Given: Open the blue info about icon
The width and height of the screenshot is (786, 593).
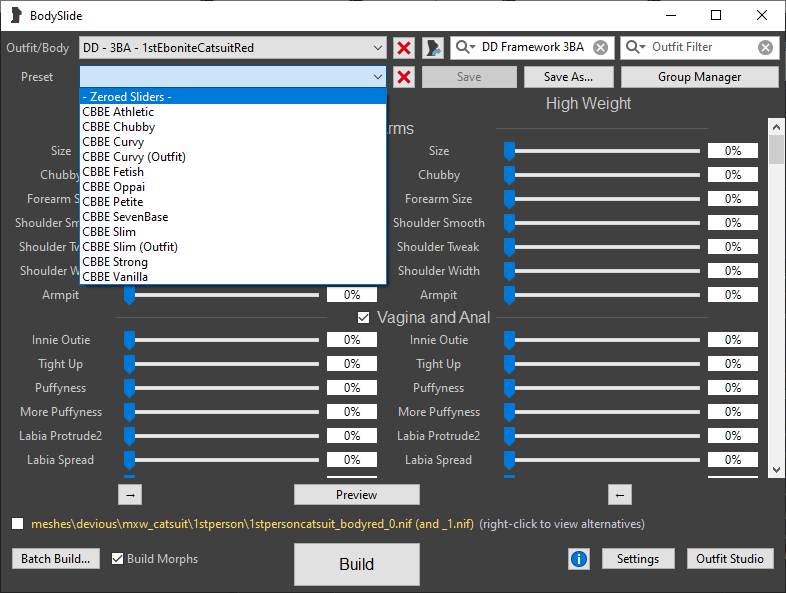Looking at the screenshot, I should point(578,558).
